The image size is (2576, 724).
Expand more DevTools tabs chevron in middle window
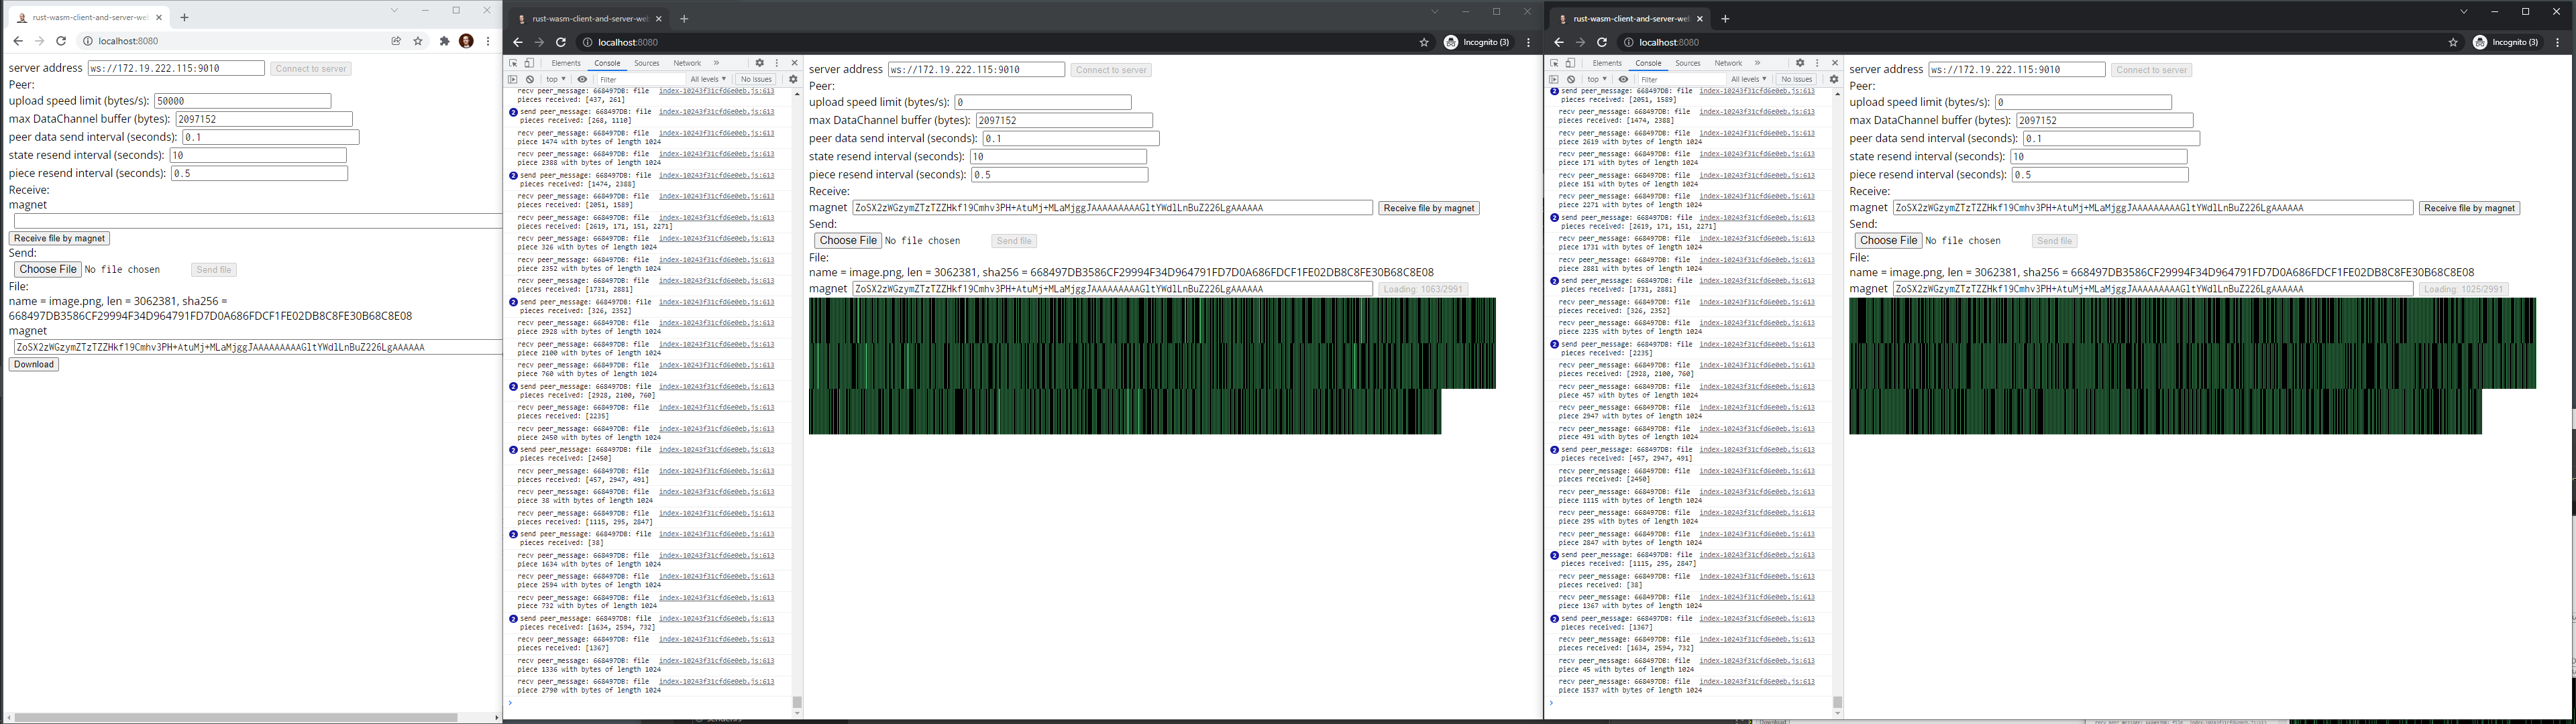click(716, 63)
